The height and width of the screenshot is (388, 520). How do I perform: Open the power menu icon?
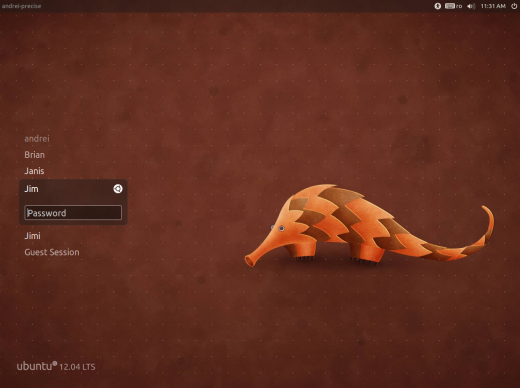(x=514, y=6)
